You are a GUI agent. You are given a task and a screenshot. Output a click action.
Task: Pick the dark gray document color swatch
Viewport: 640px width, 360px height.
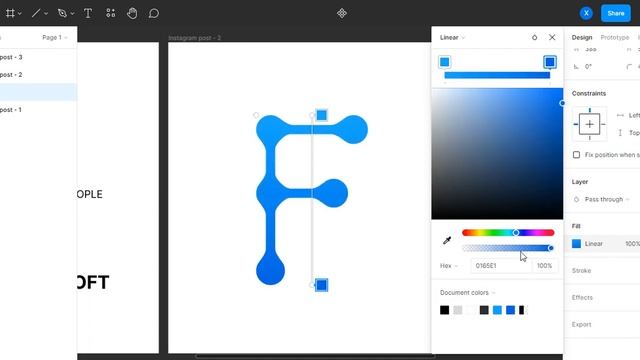click(484, 310)
